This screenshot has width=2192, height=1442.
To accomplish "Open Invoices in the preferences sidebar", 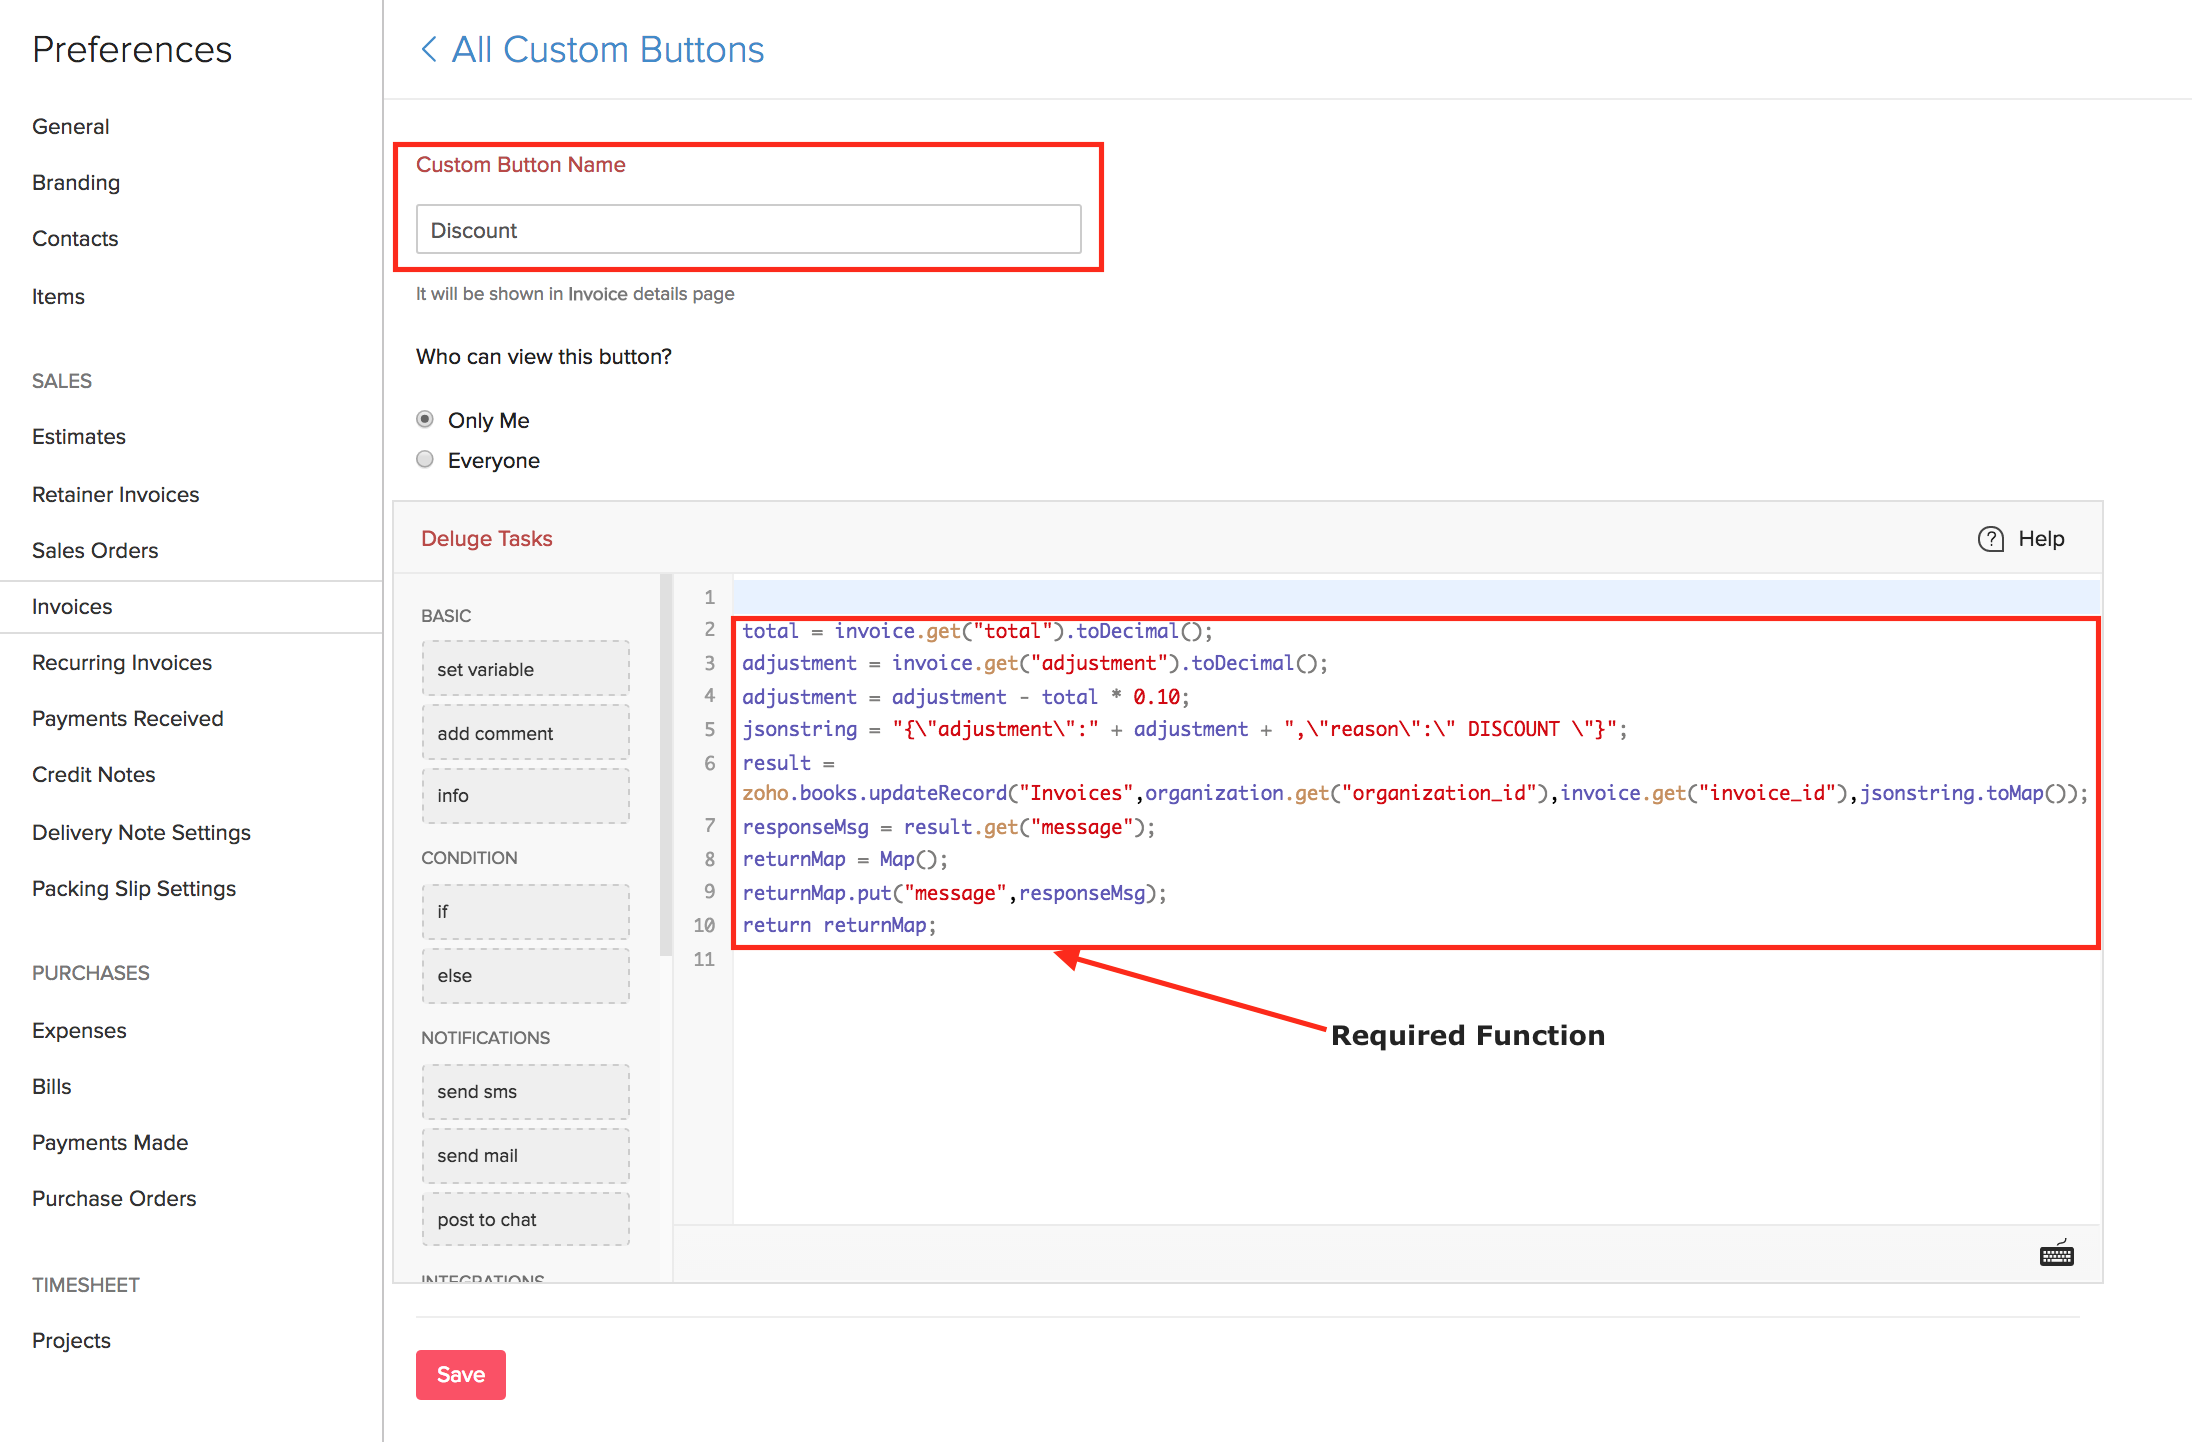I will click(x=72, y=606).
